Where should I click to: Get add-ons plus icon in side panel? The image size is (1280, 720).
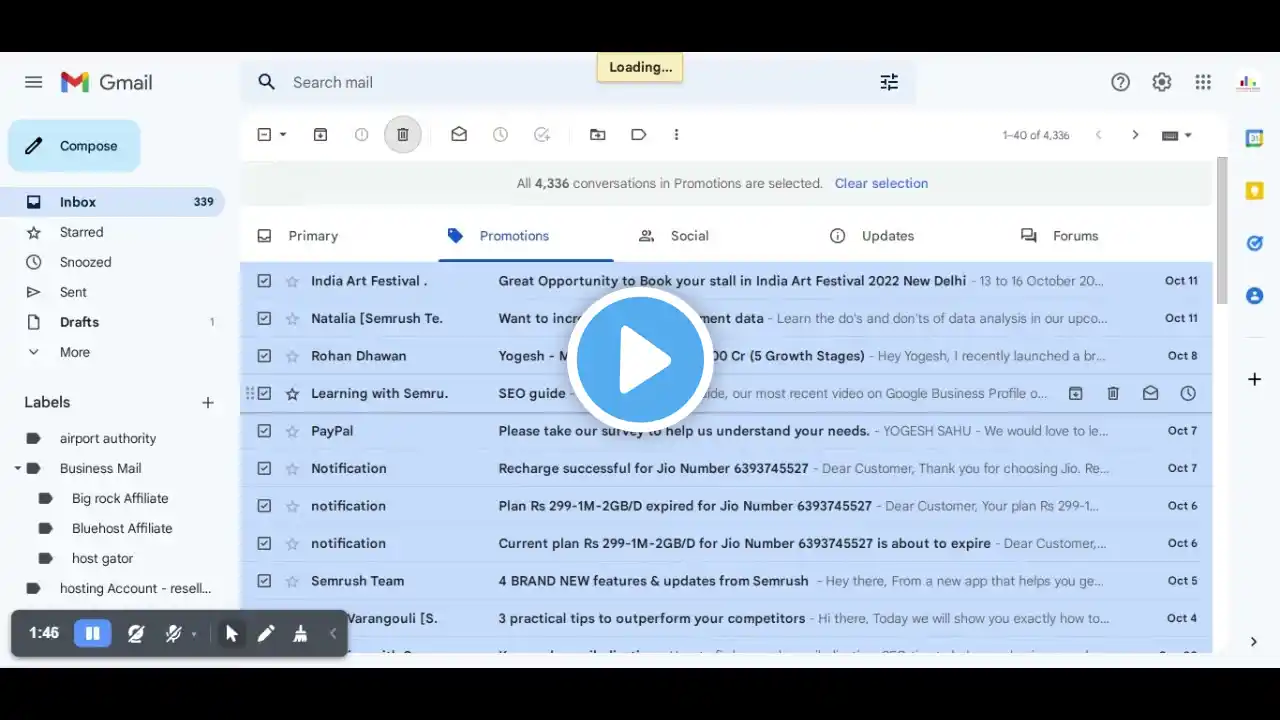[1254, 379]
